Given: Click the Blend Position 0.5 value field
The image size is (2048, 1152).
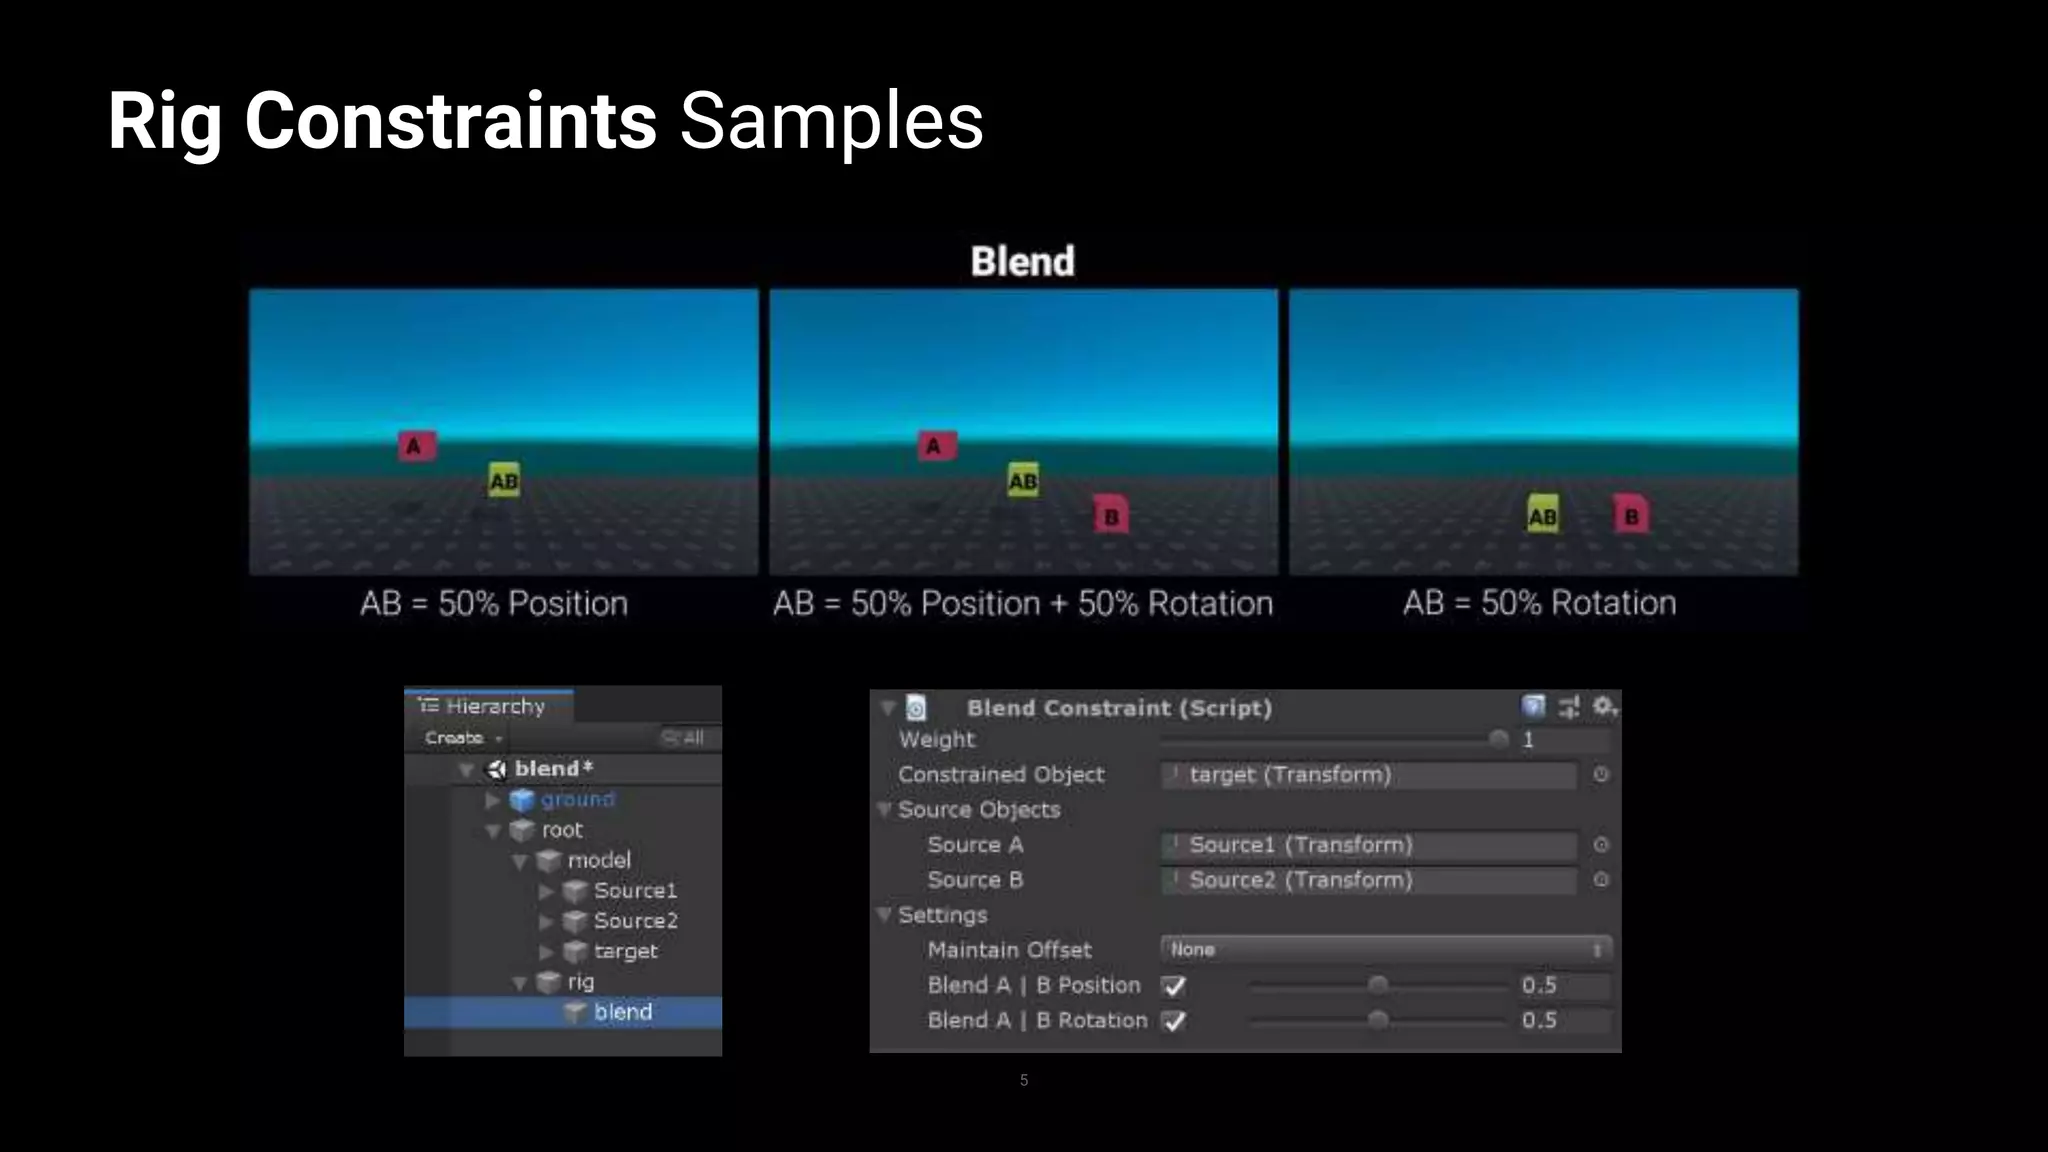Looking at the screenshot, I should (x=1564, y=986).
